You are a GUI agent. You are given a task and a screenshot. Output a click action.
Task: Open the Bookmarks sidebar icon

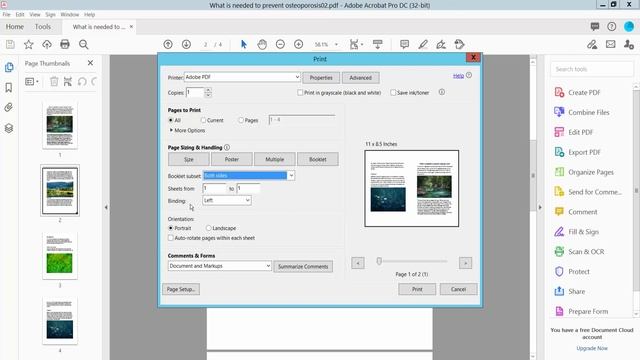coord(9,87)
